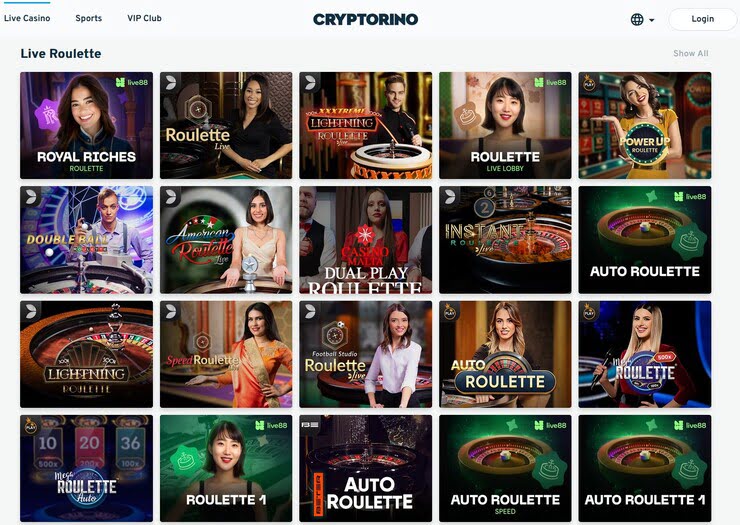Open Royal Riches Roulette game

(x=86, y=125)
